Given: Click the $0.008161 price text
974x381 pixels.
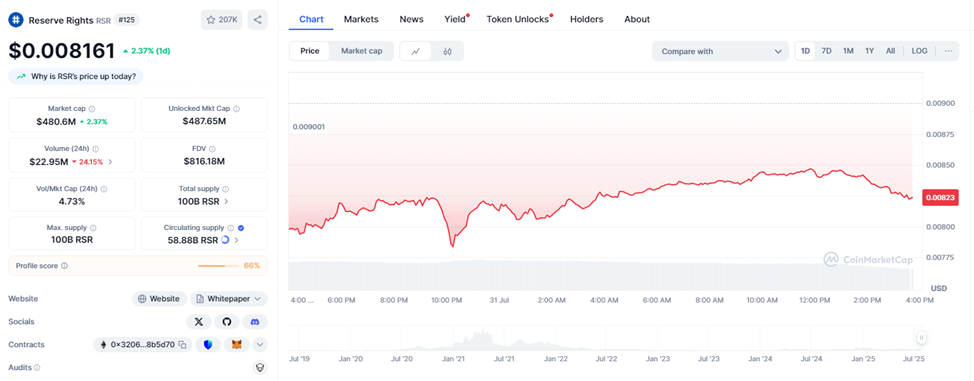Looking at the screenshot, I should point(61,50).
